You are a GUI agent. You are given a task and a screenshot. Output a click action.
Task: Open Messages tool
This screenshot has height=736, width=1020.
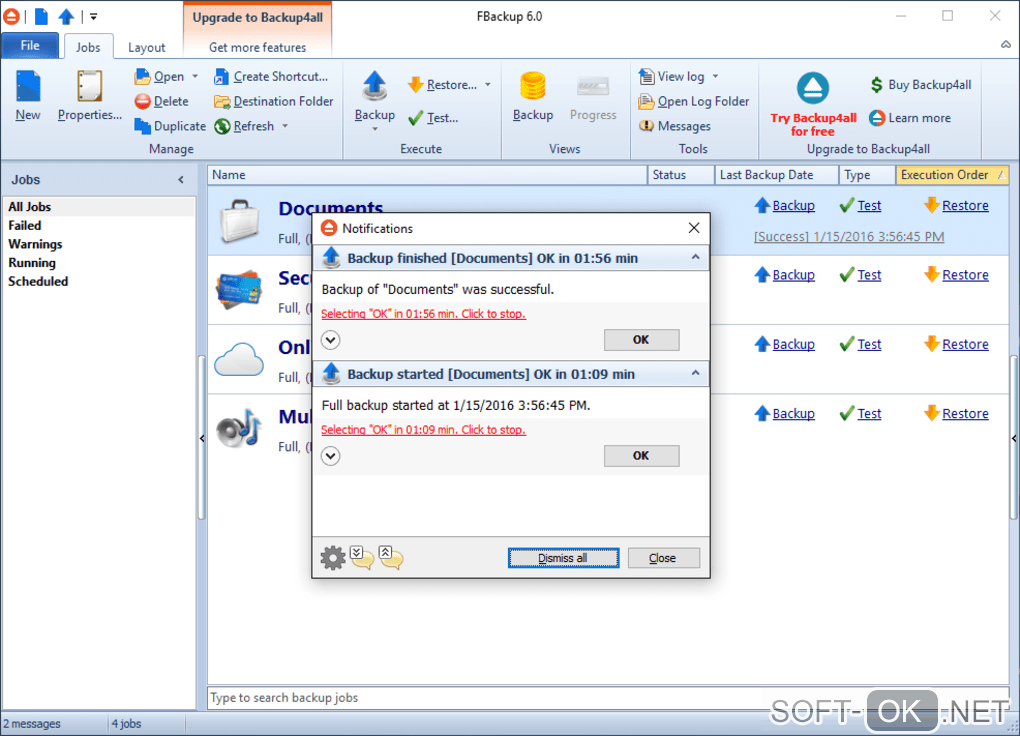coord(675,126)
